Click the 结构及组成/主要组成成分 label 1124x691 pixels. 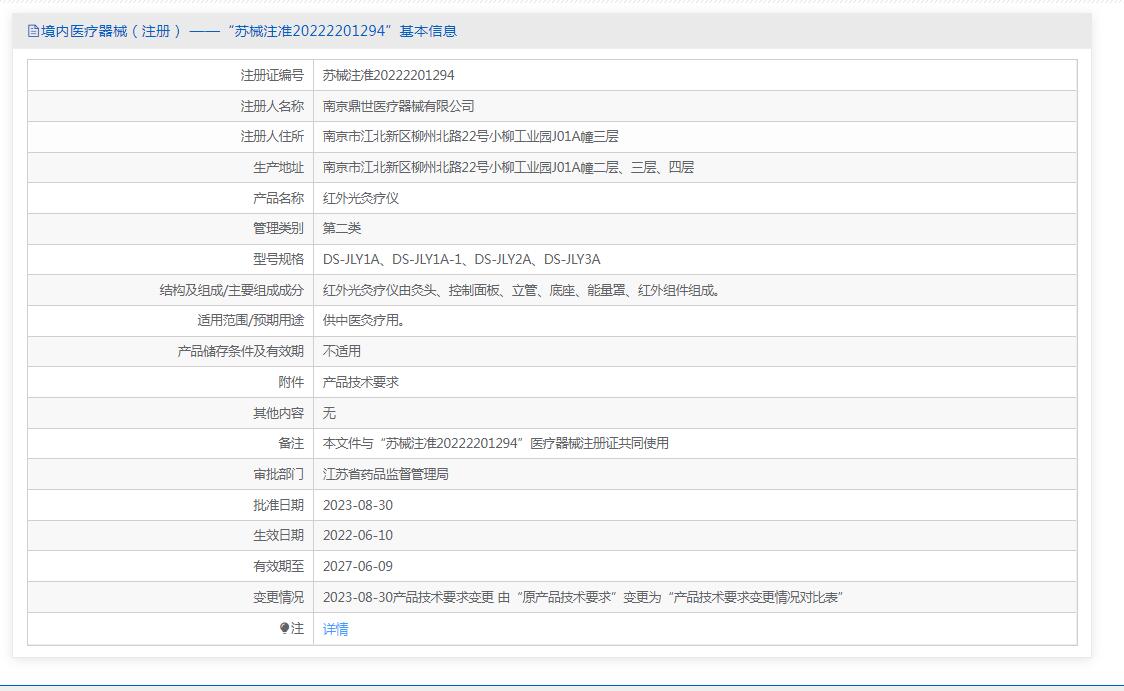(232, 290)
